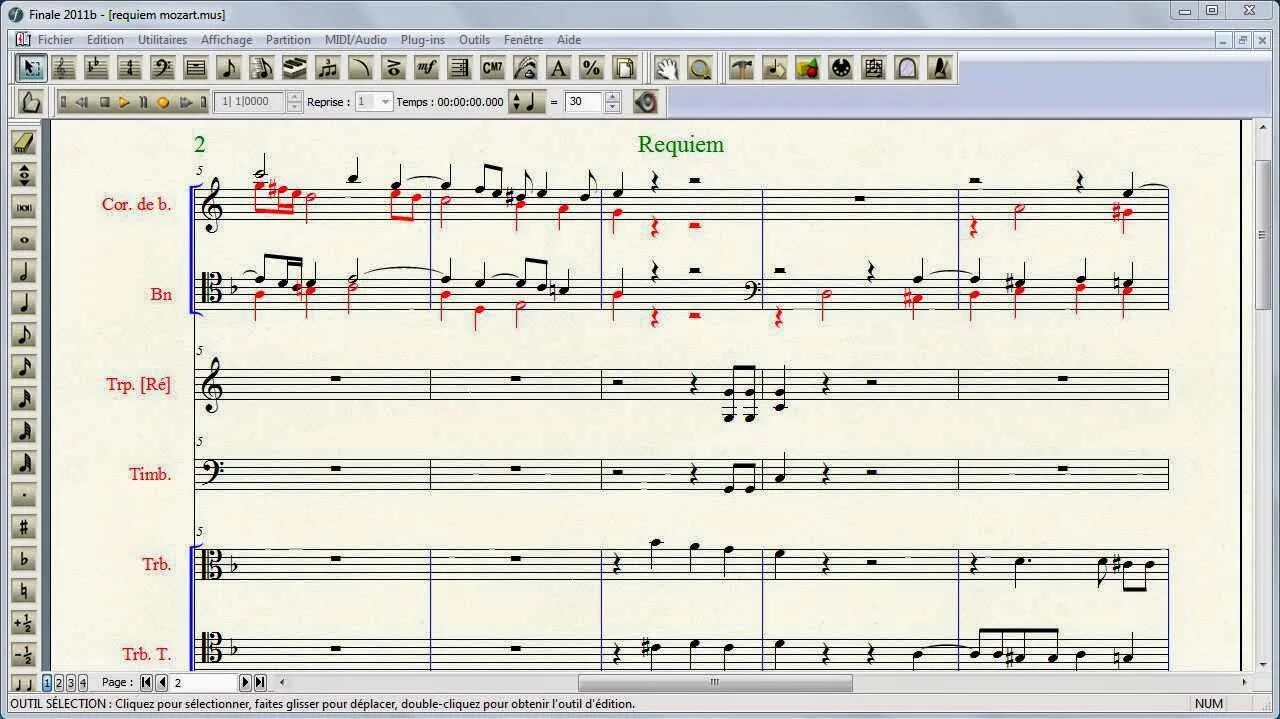Toggle whole note duration in entry palette
This screenshot has width=1280, height=719.
click(24, 239)
